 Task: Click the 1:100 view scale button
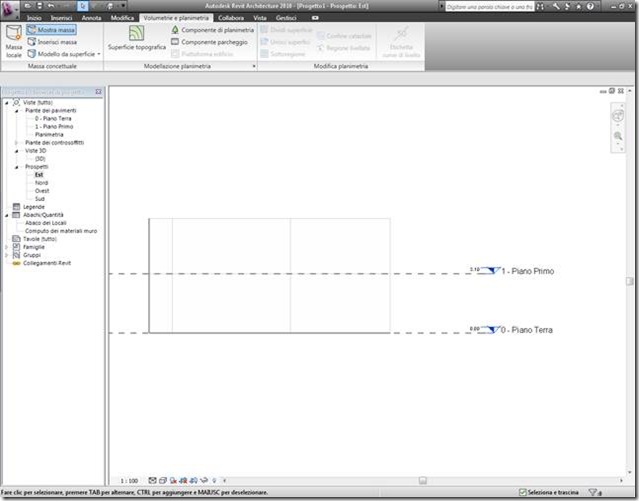tap(129, 481)
